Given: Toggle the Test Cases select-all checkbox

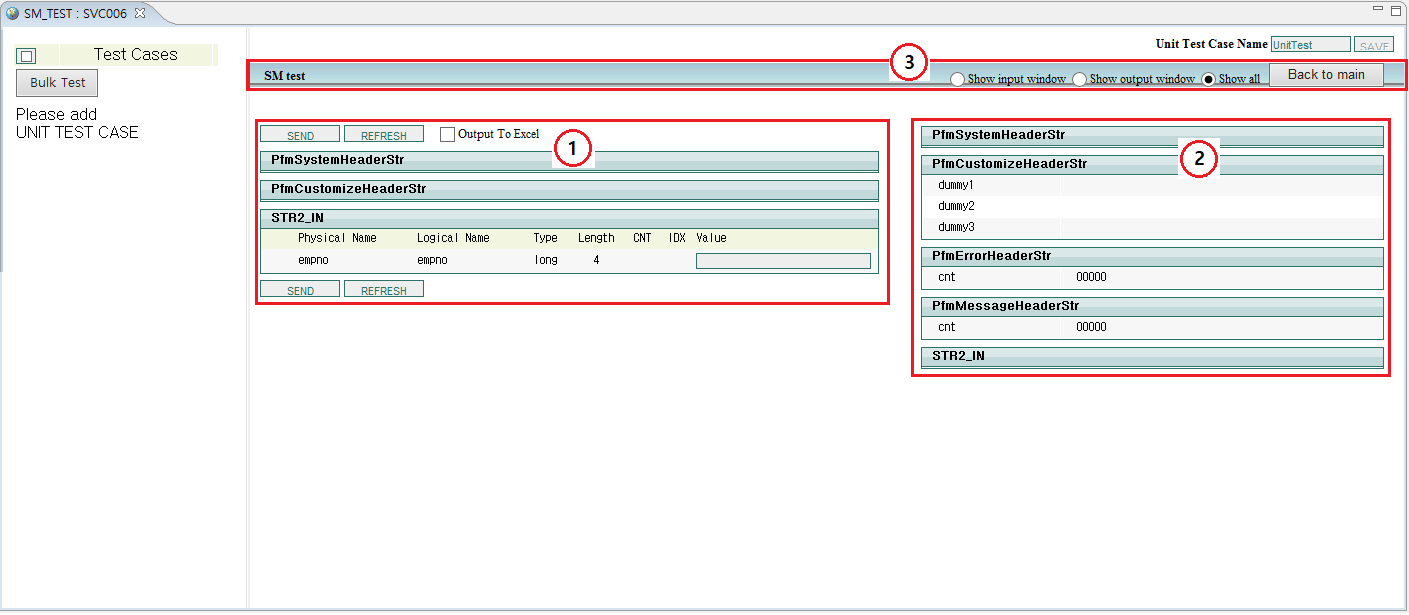Looking at the screenshot, I should tap(27, 56).
